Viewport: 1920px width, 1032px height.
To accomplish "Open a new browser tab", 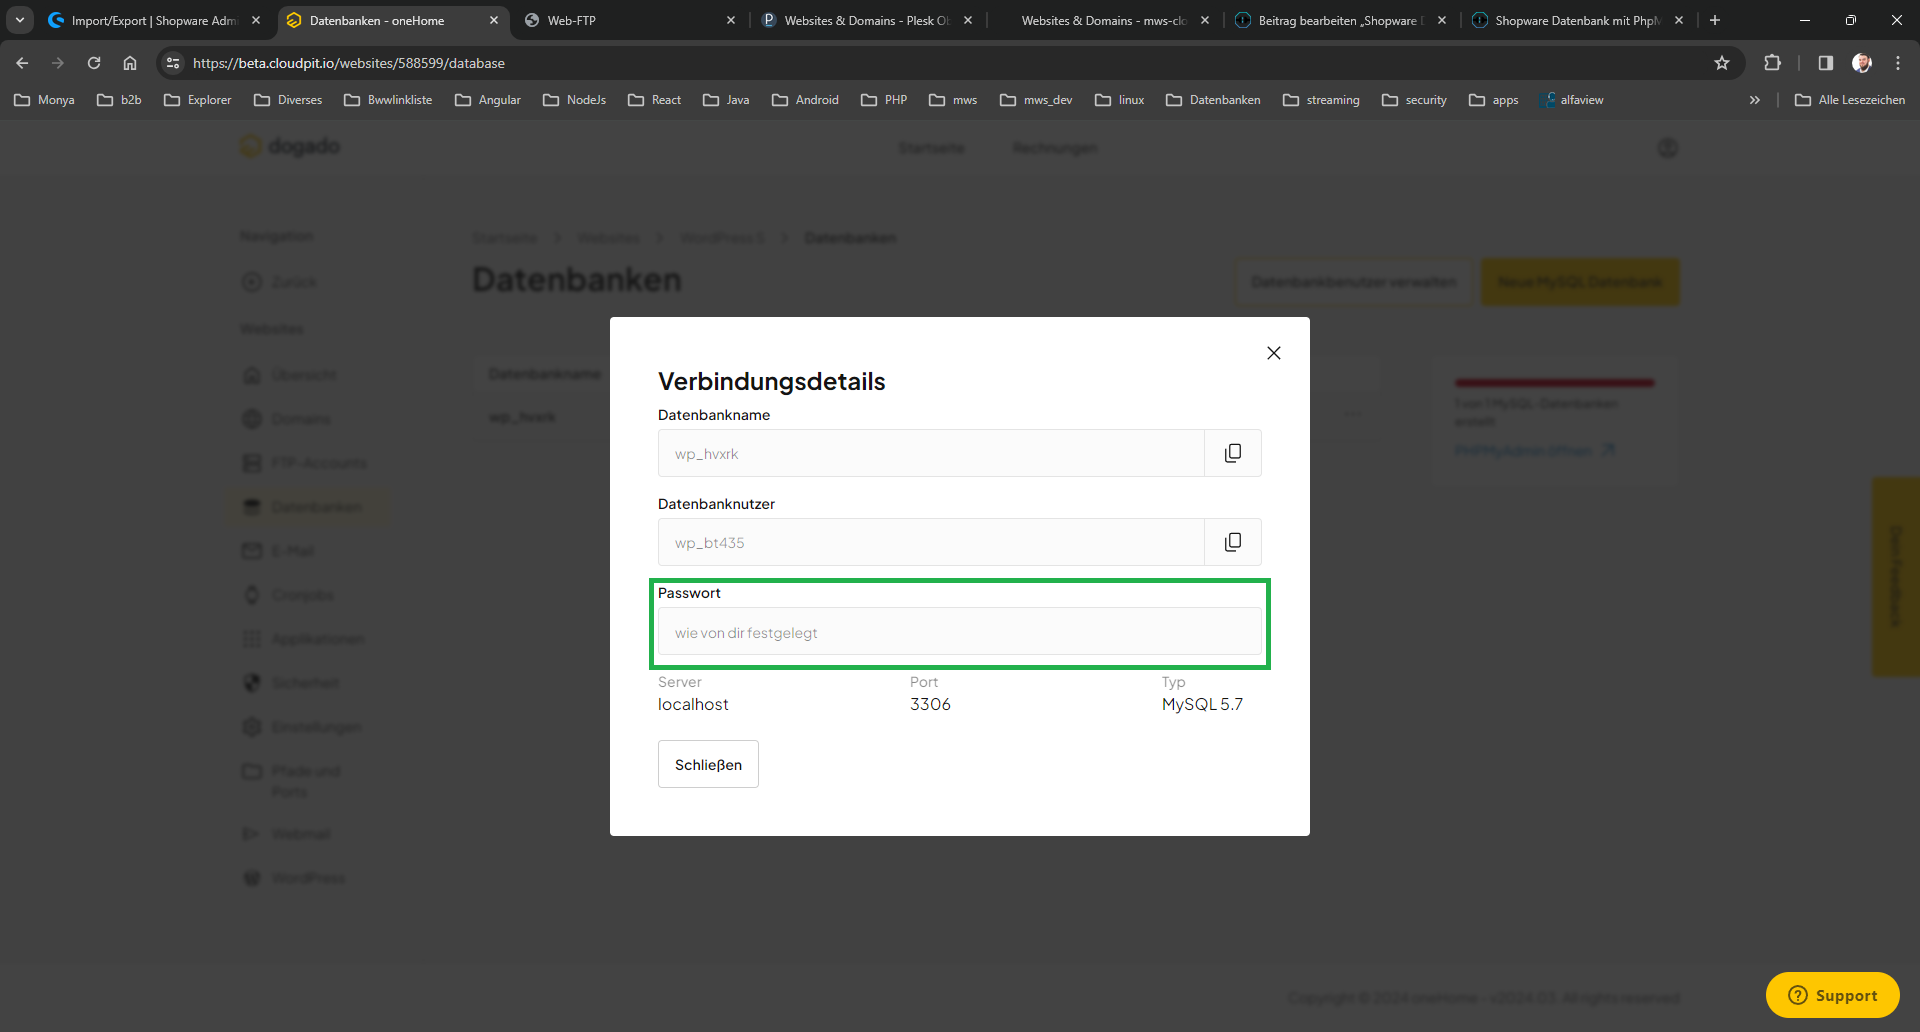I will click(1715, 20).
